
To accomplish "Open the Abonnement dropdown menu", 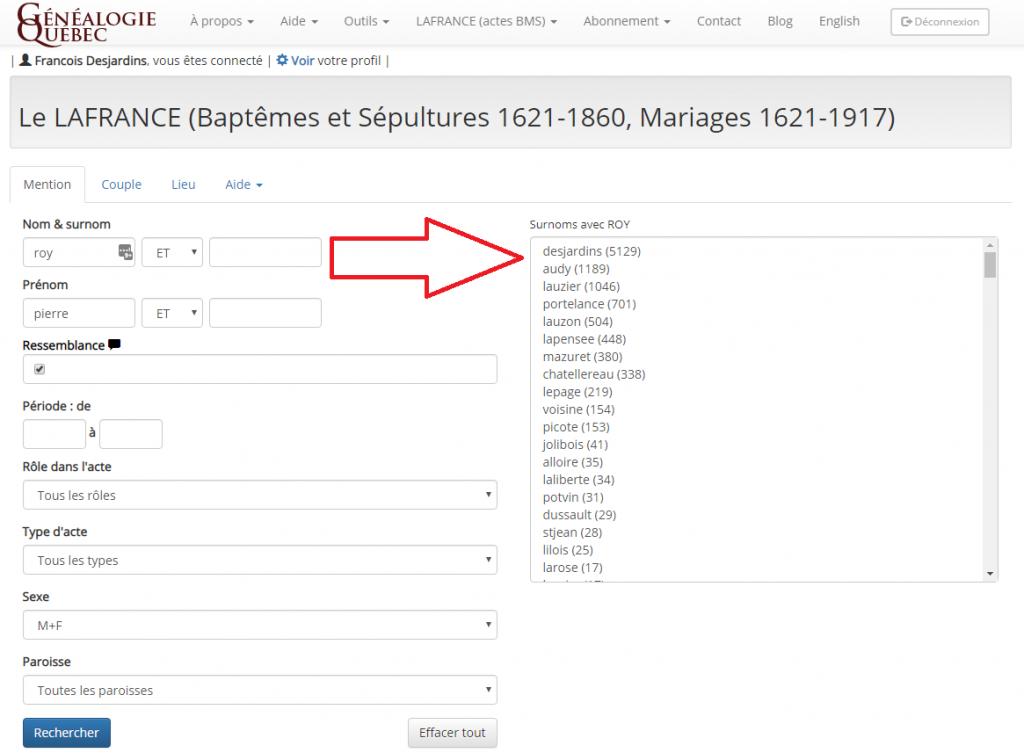I will point(627,22).
